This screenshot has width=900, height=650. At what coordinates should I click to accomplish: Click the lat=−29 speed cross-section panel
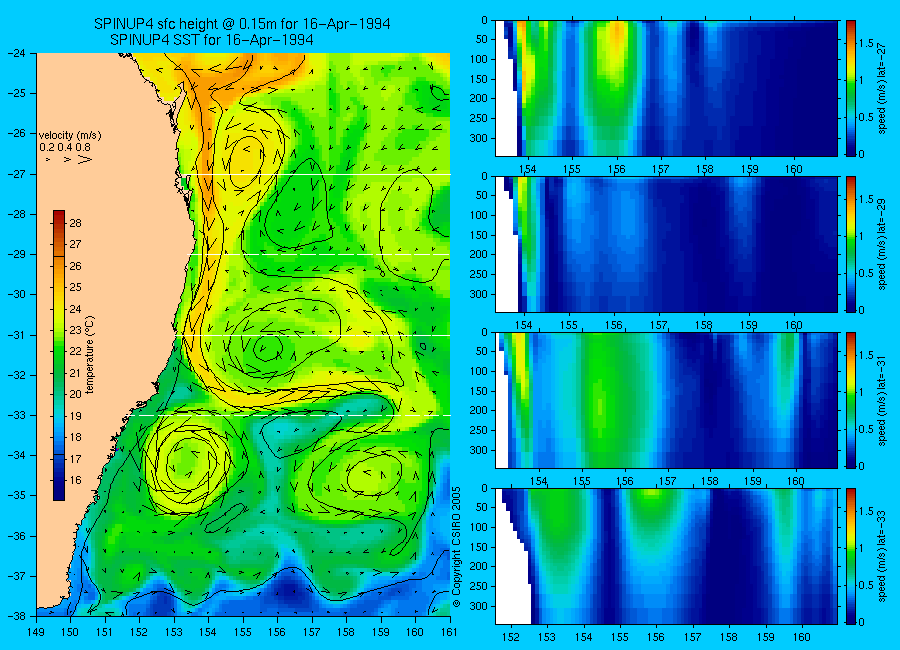tap(666, 244)
